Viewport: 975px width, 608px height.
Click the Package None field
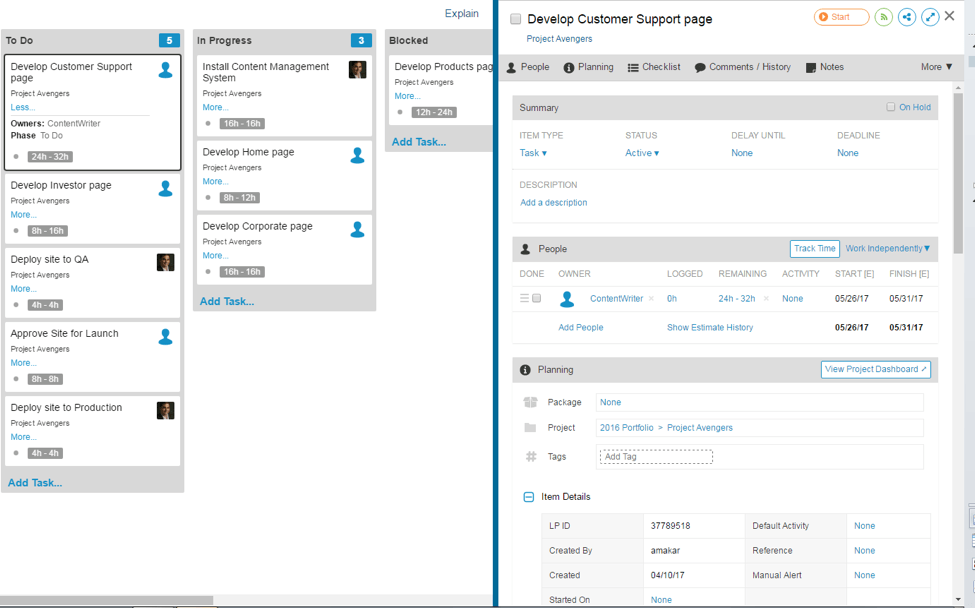pos(759,402)
